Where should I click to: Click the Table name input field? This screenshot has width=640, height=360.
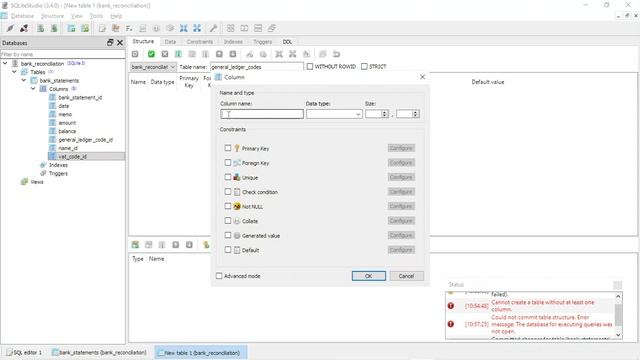[x=257, y=67]
